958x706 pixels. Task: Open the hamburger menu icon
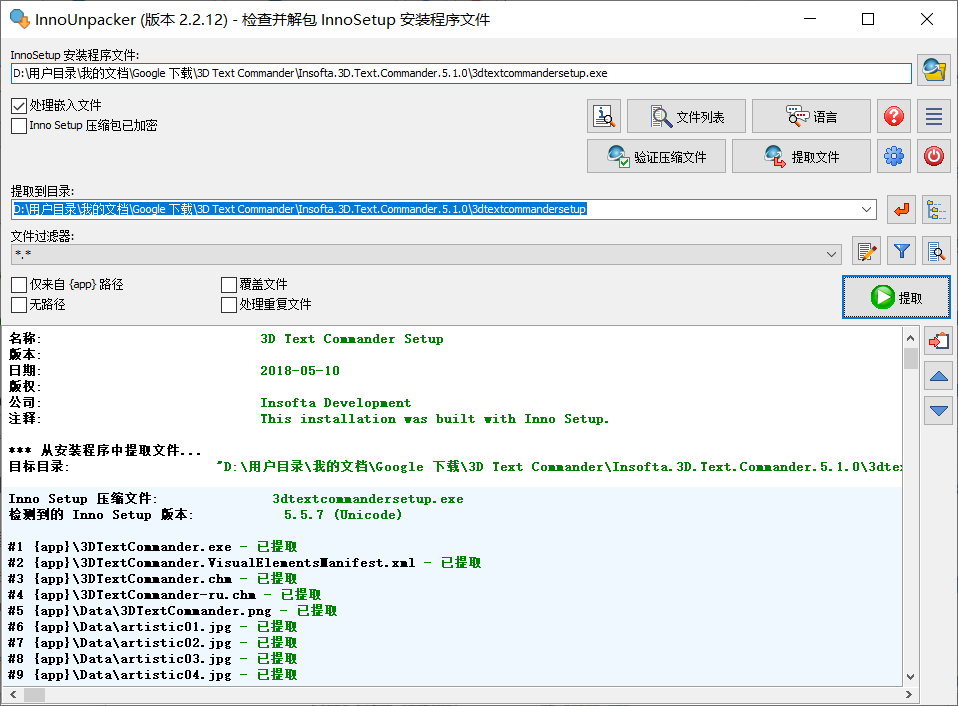click(934, 116)
